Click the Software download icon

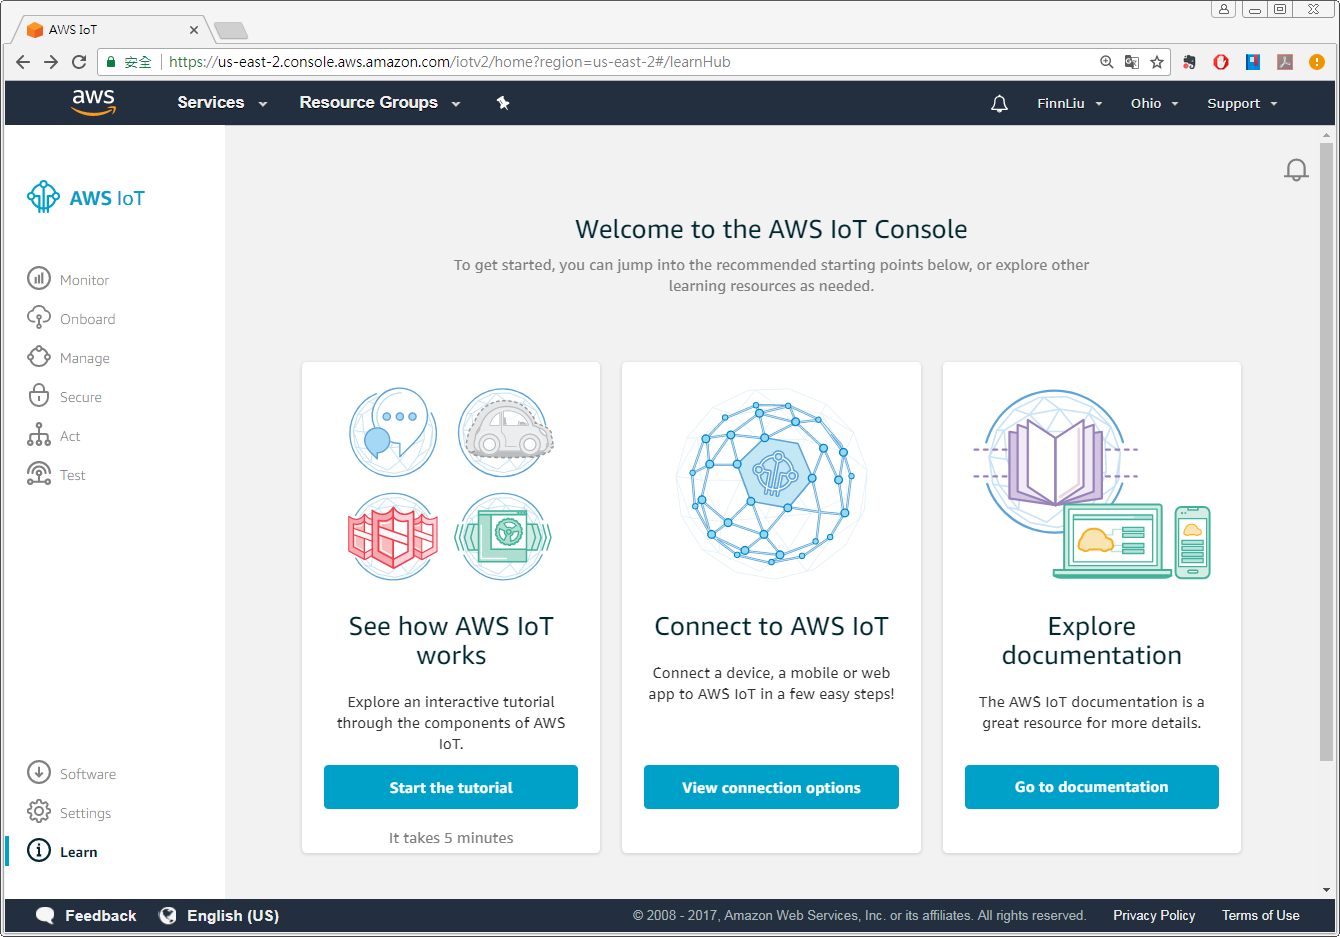coord(39,772)
